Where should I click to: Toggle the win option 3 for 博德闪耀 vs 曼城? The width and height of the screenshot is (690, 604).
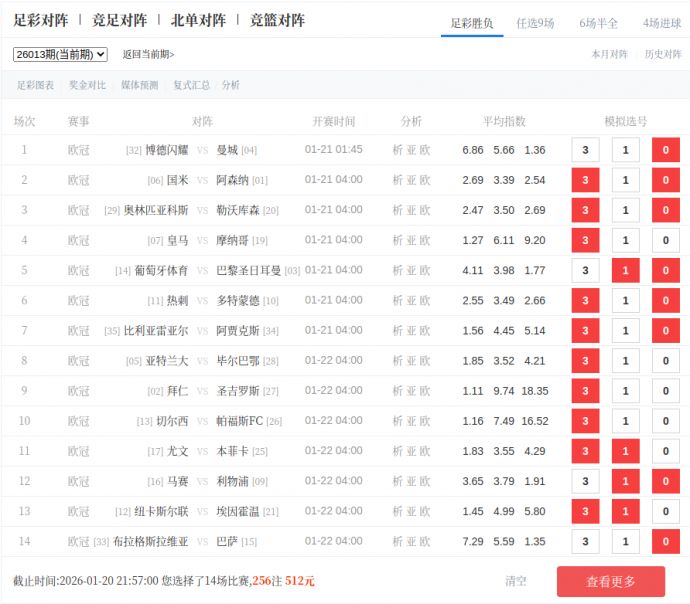[585, 150]
